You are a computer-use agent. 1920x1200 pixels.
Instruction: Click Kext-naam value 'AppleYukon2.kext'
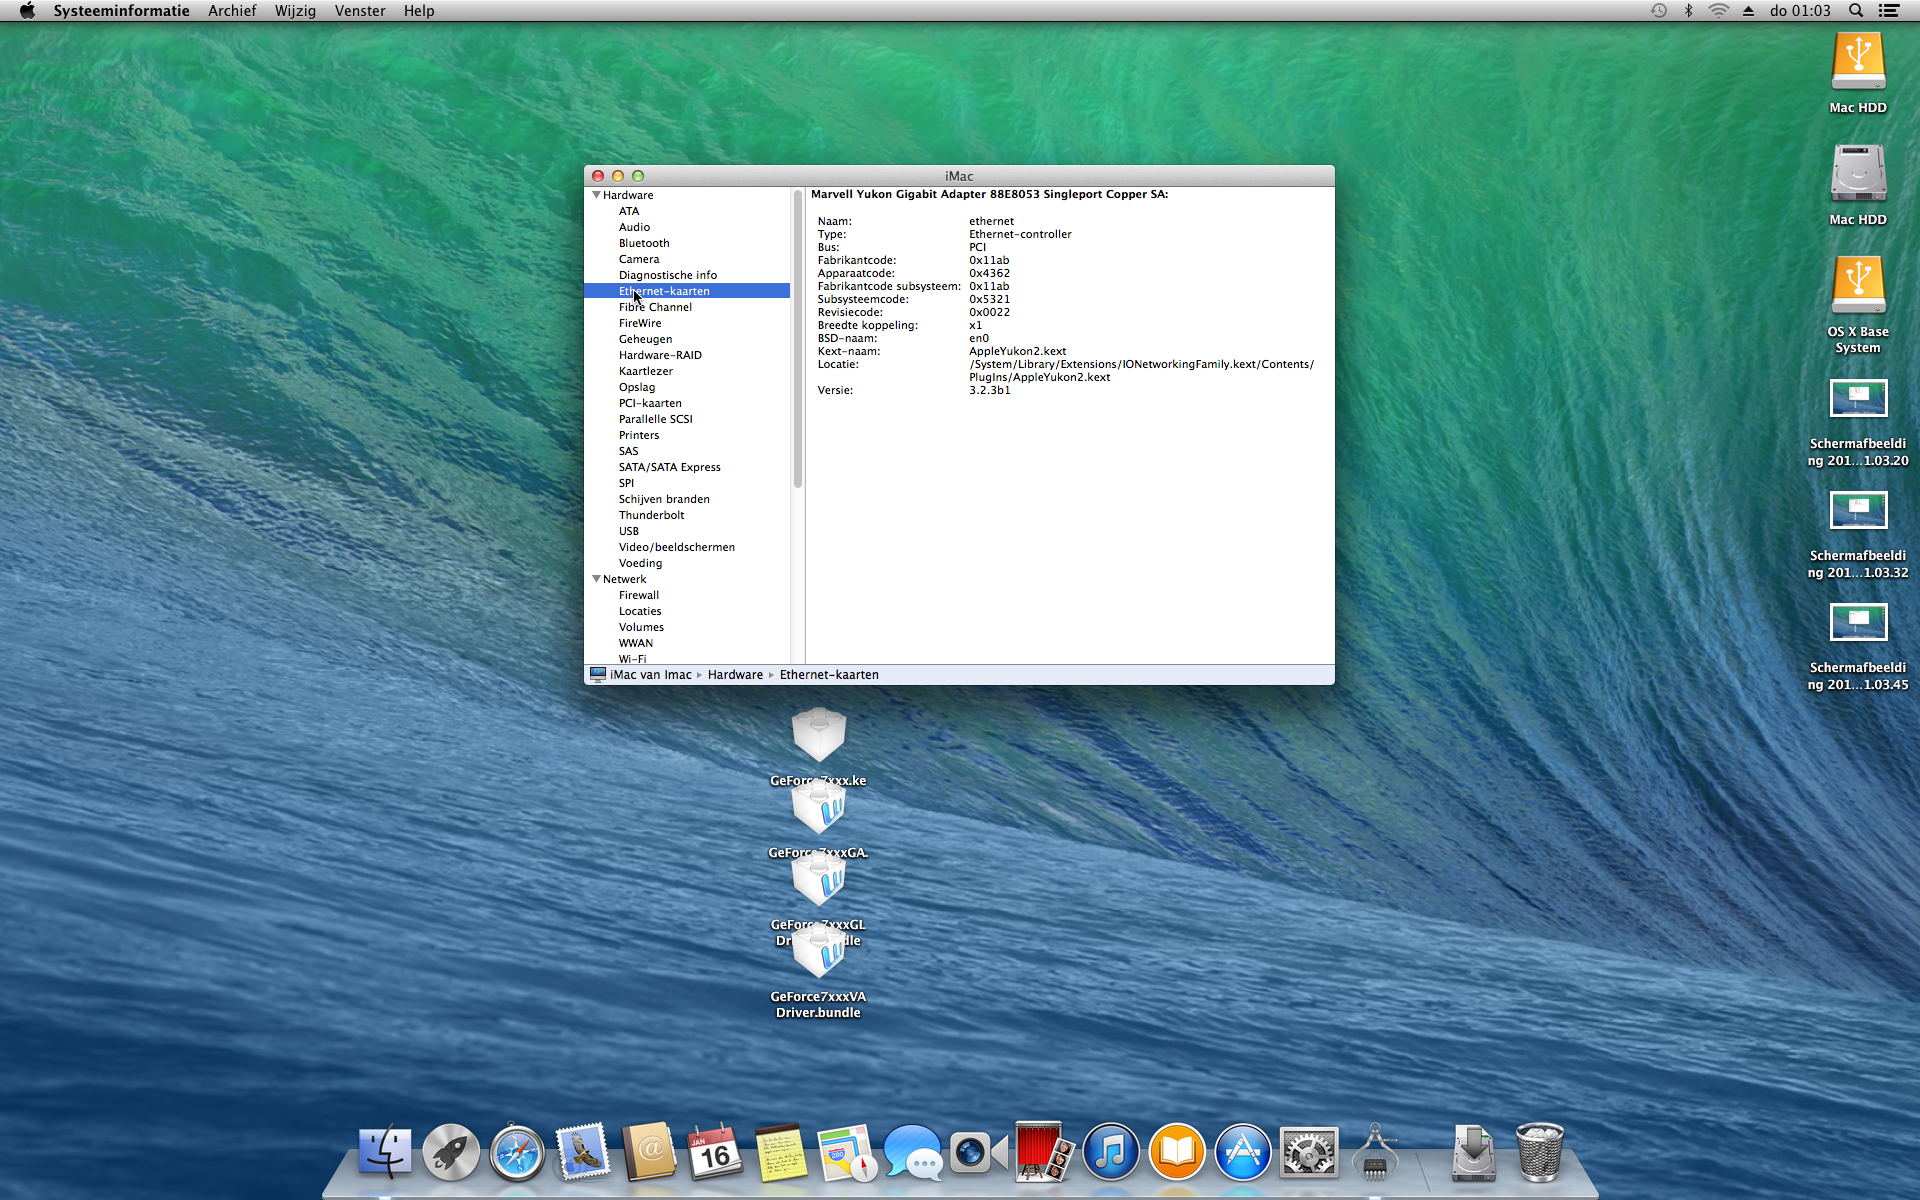click(x=1017, y=351)
